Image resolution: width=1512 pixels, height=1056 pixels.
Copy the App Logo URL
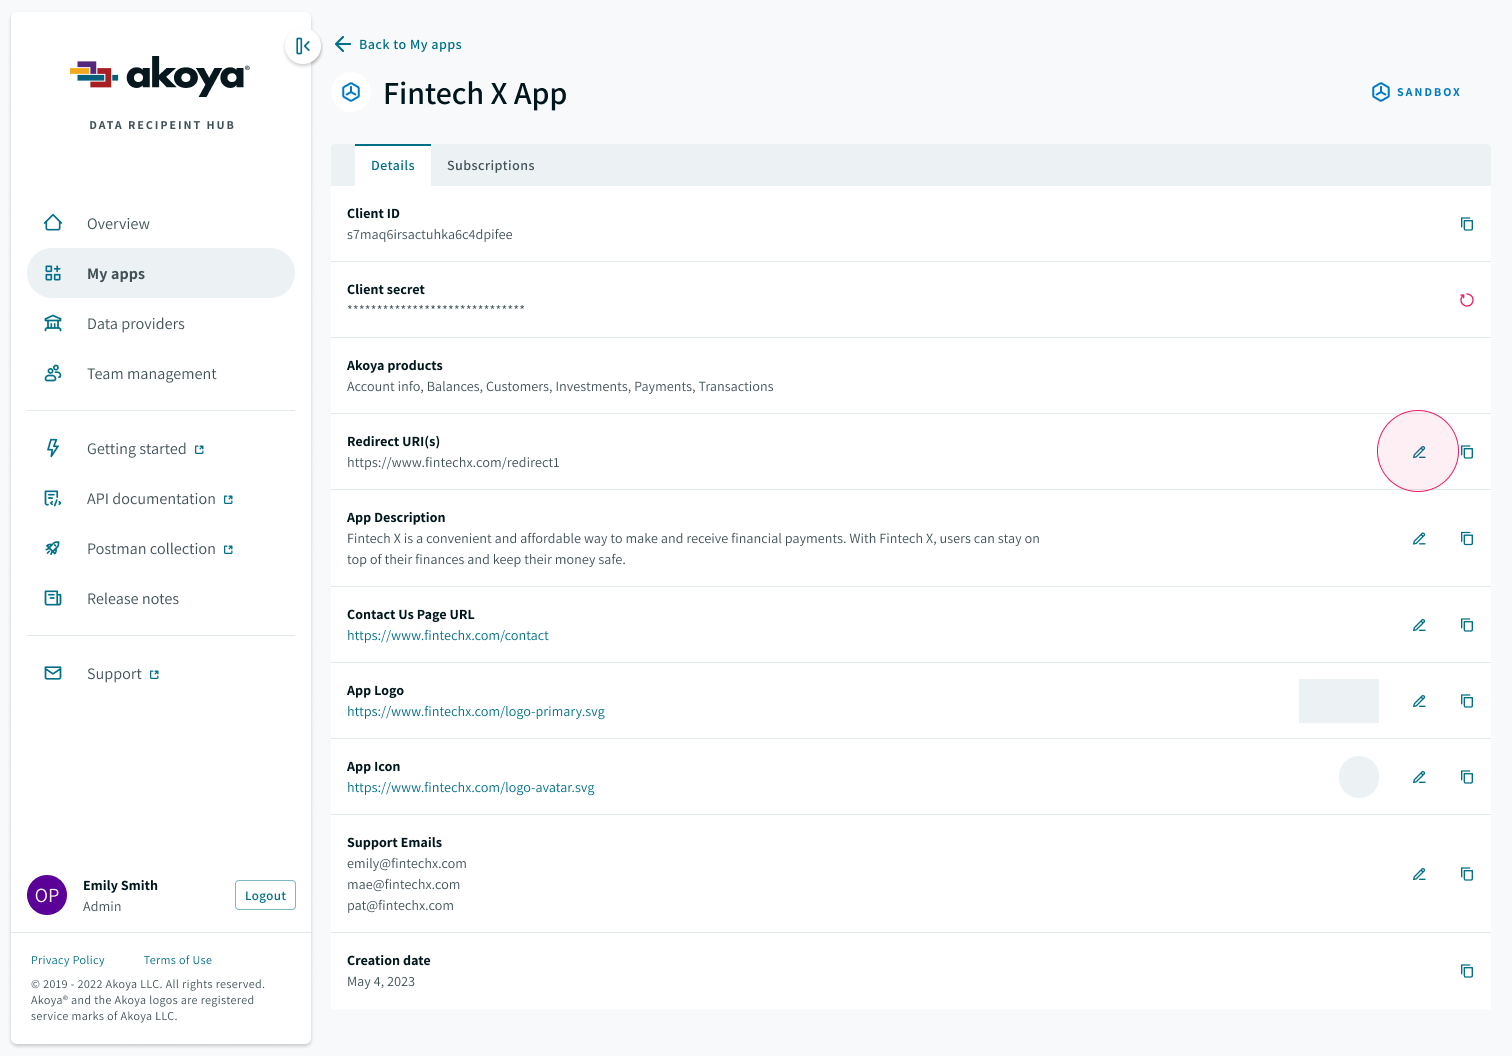click(x=1467, y=701)
